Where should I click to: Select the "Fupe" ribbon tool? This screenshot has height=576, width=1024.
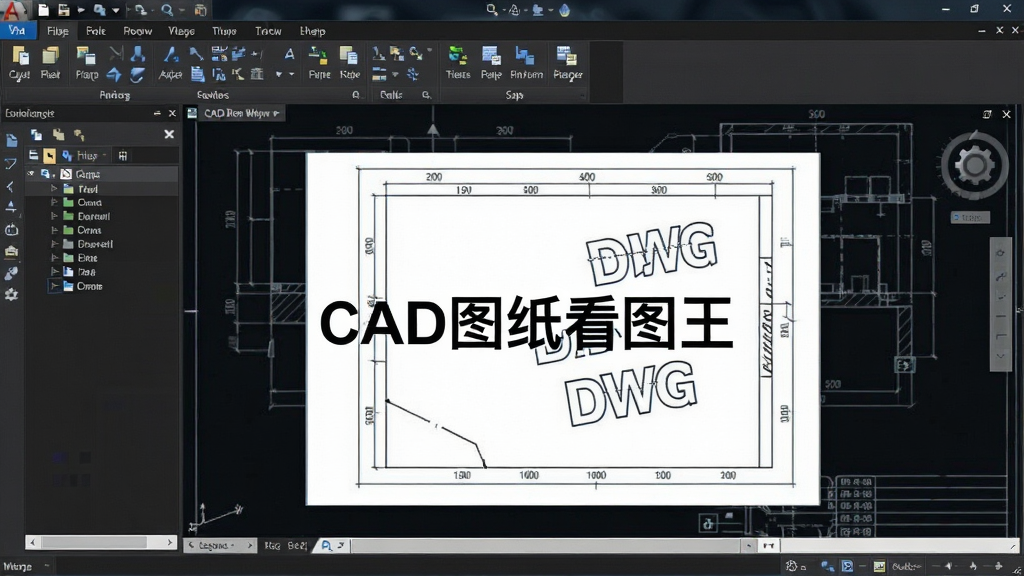tap(319, 63)
